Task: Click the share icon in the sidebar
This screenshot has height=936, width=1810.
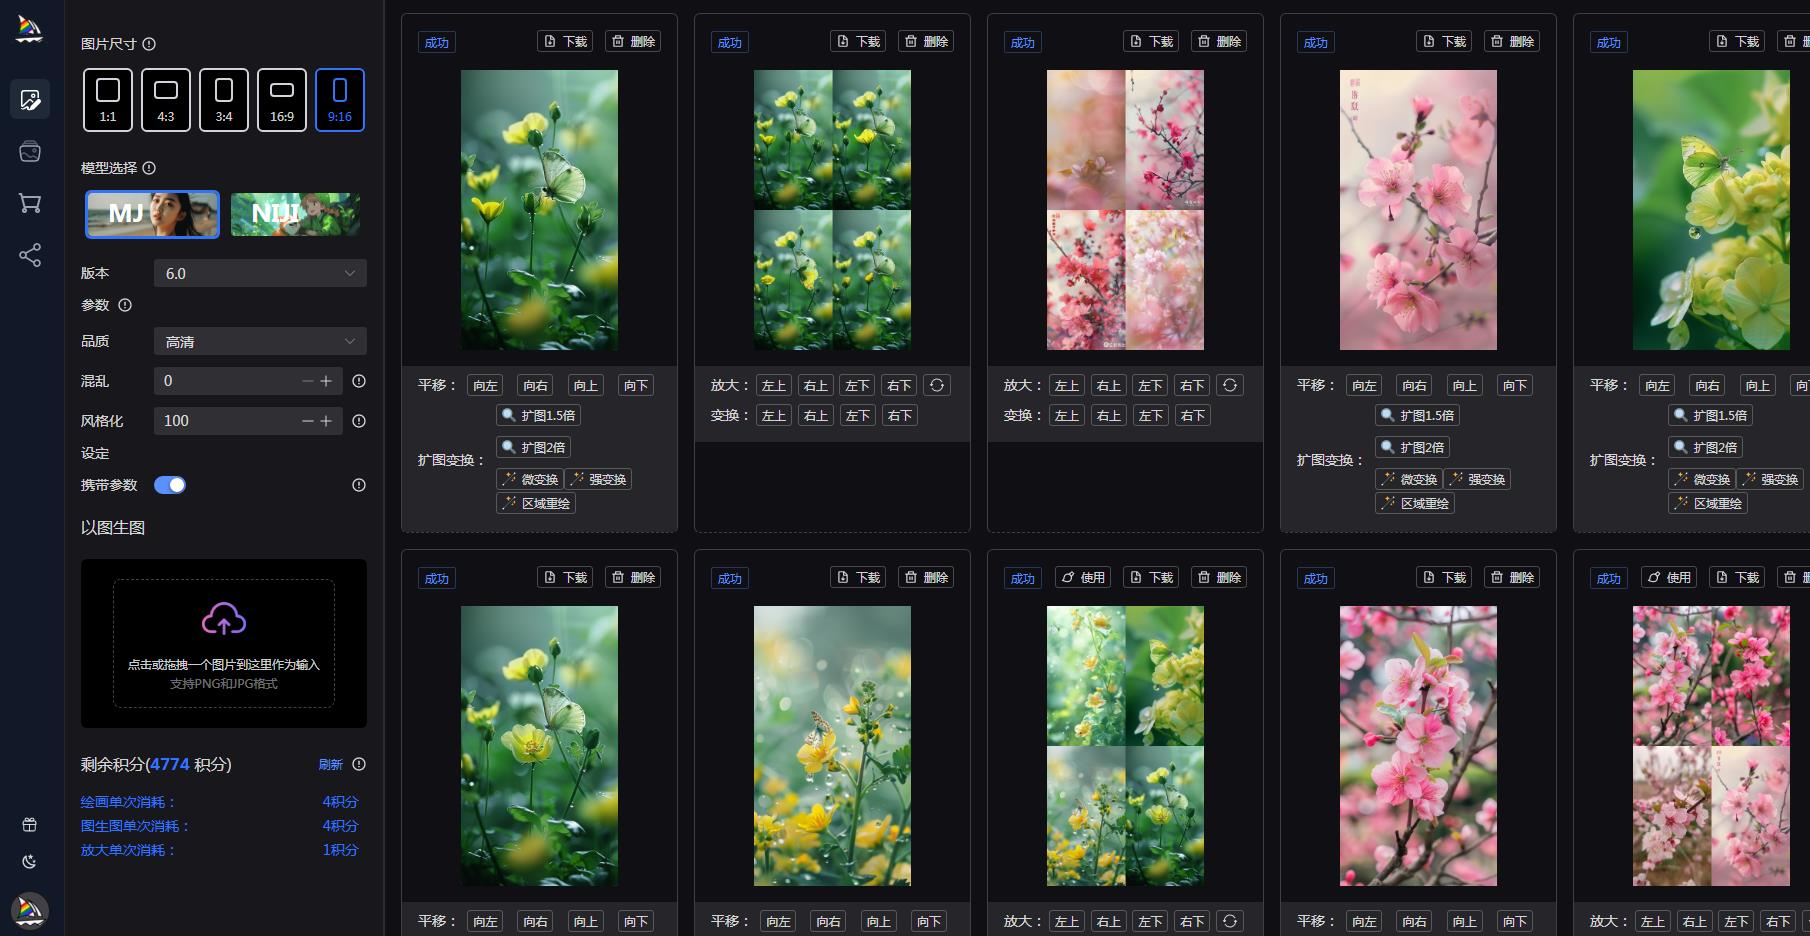Action: click(30, 255)
